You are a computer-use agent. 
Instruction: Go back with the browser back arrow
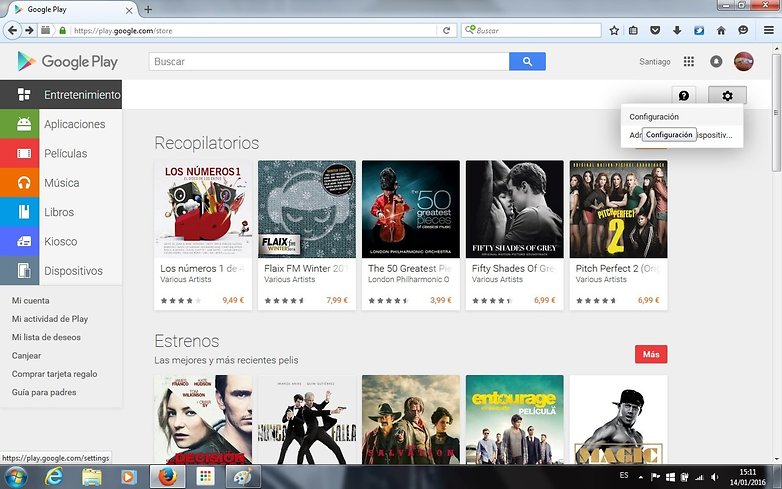[x=12, y=30]
